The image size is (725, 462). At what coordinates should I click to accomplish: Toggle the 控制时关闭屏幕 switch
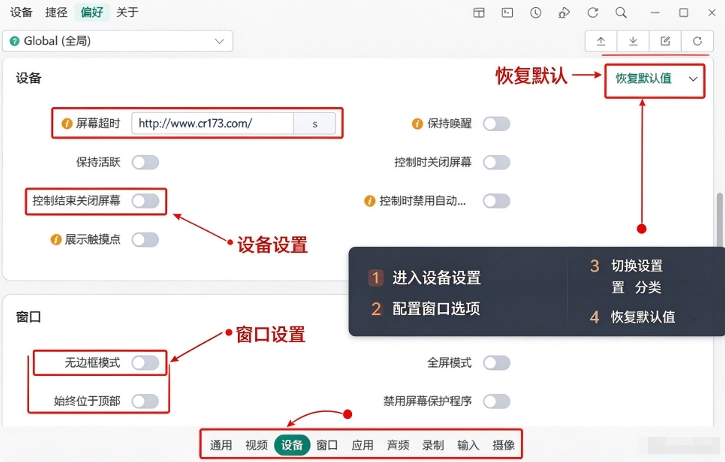pyautogui.click(x=497, y=162)
